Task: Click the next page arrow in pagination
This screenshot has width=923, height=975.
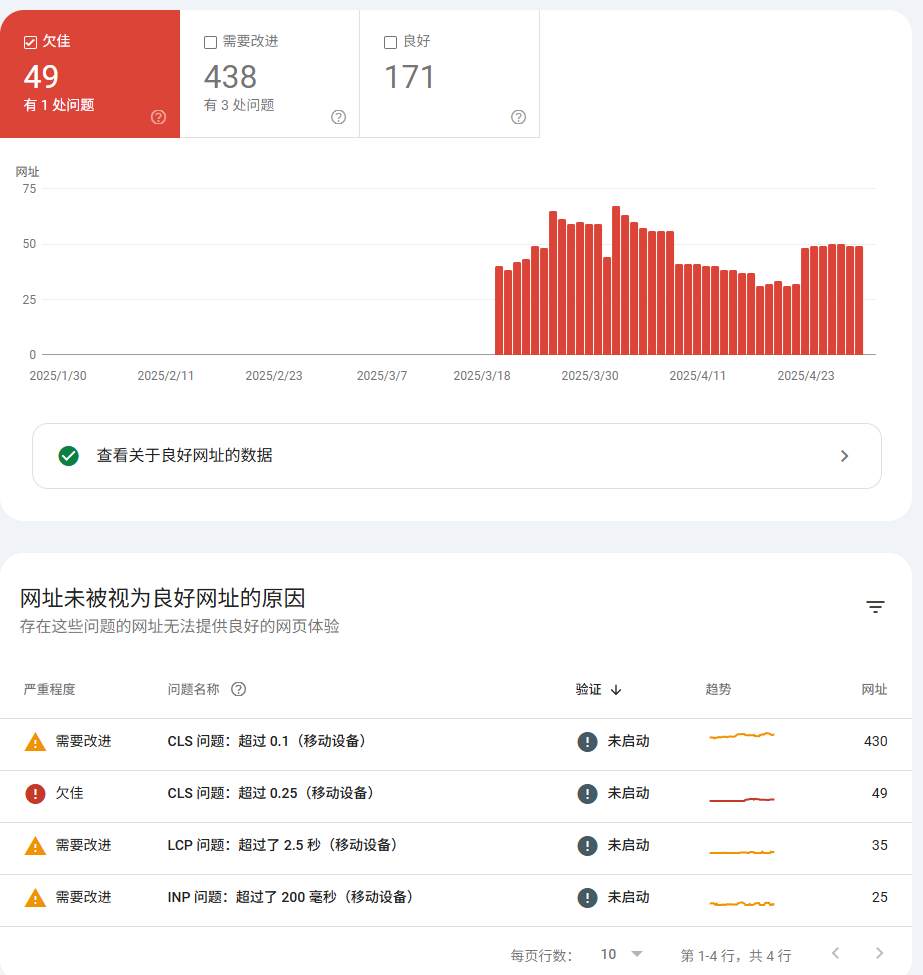Action: 878,954
